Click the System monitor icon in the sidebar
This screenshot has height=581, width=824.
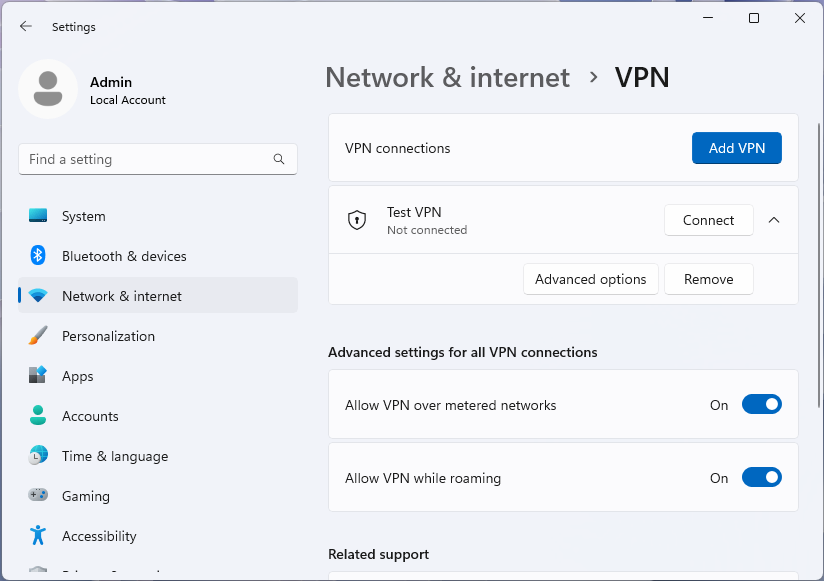click(37, 216)
